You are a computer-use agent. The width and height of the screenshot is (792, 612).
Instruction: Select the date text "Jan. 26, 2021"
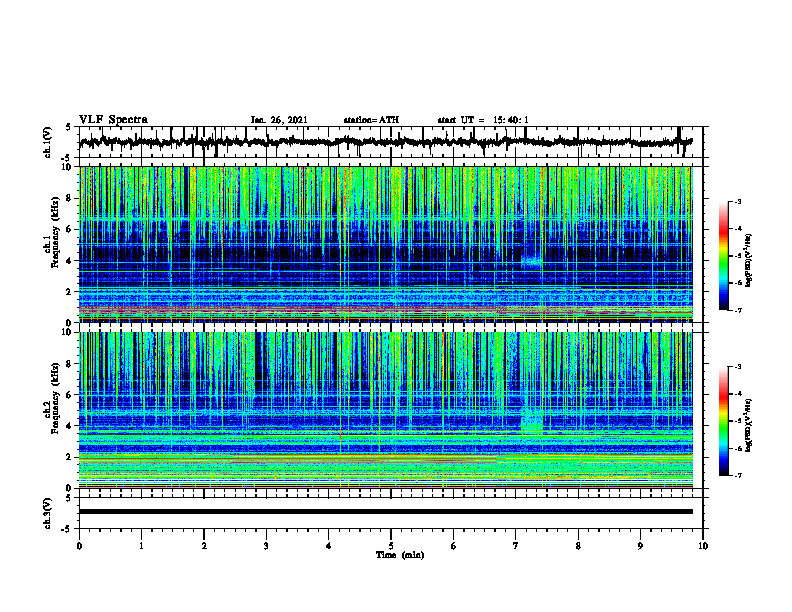[x=279, y=120]
